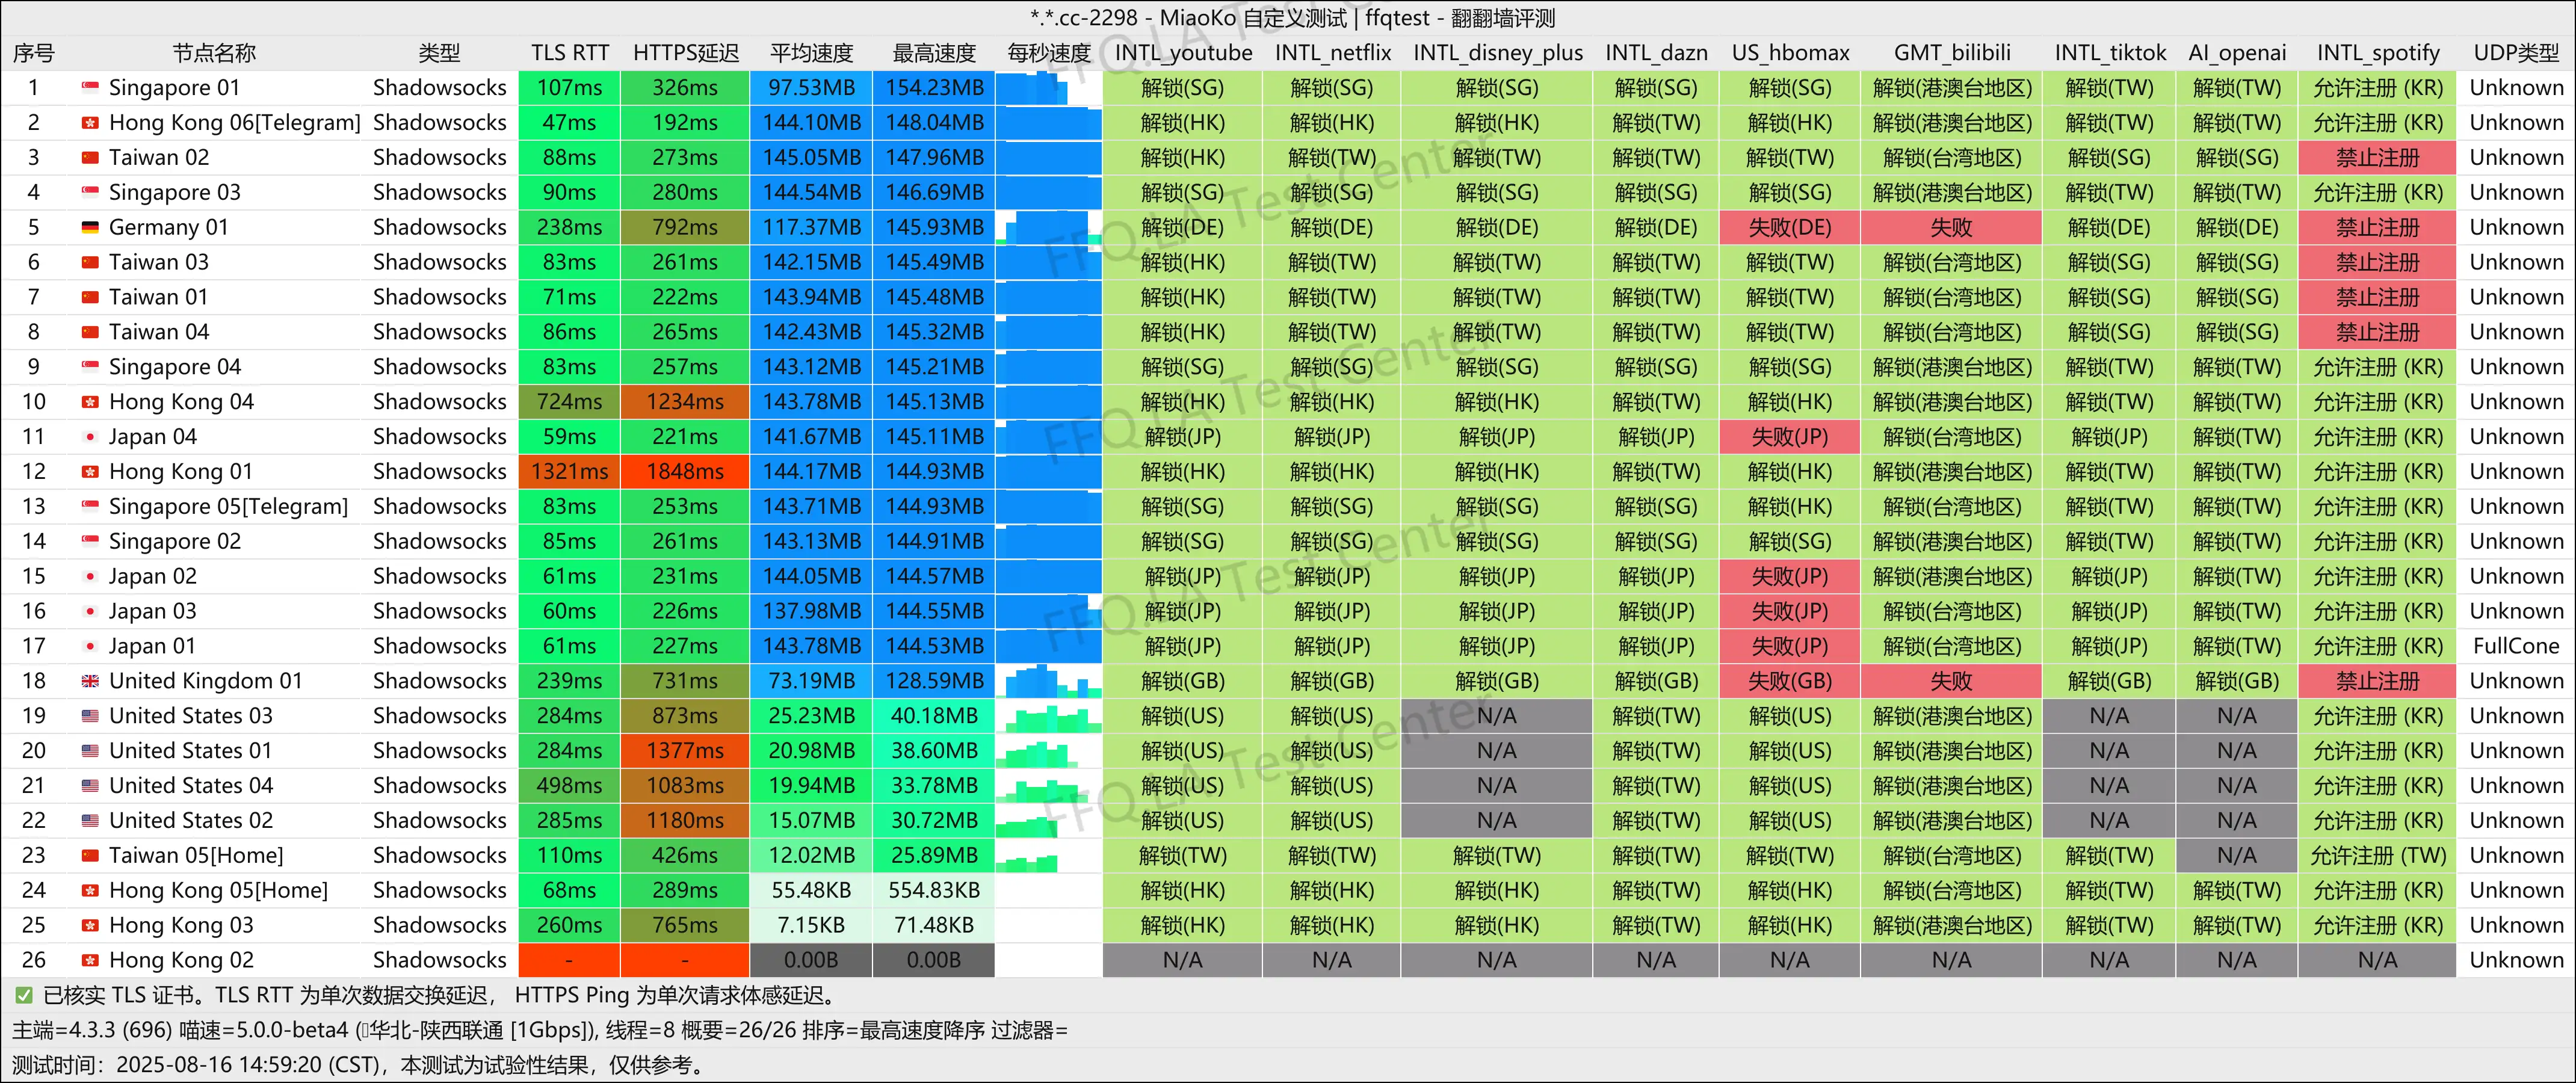Click the per-second speed graph for Germany 01
Viewport: 2576px width, 1083px height.
pyautogui.click(x=1048, y=228)
